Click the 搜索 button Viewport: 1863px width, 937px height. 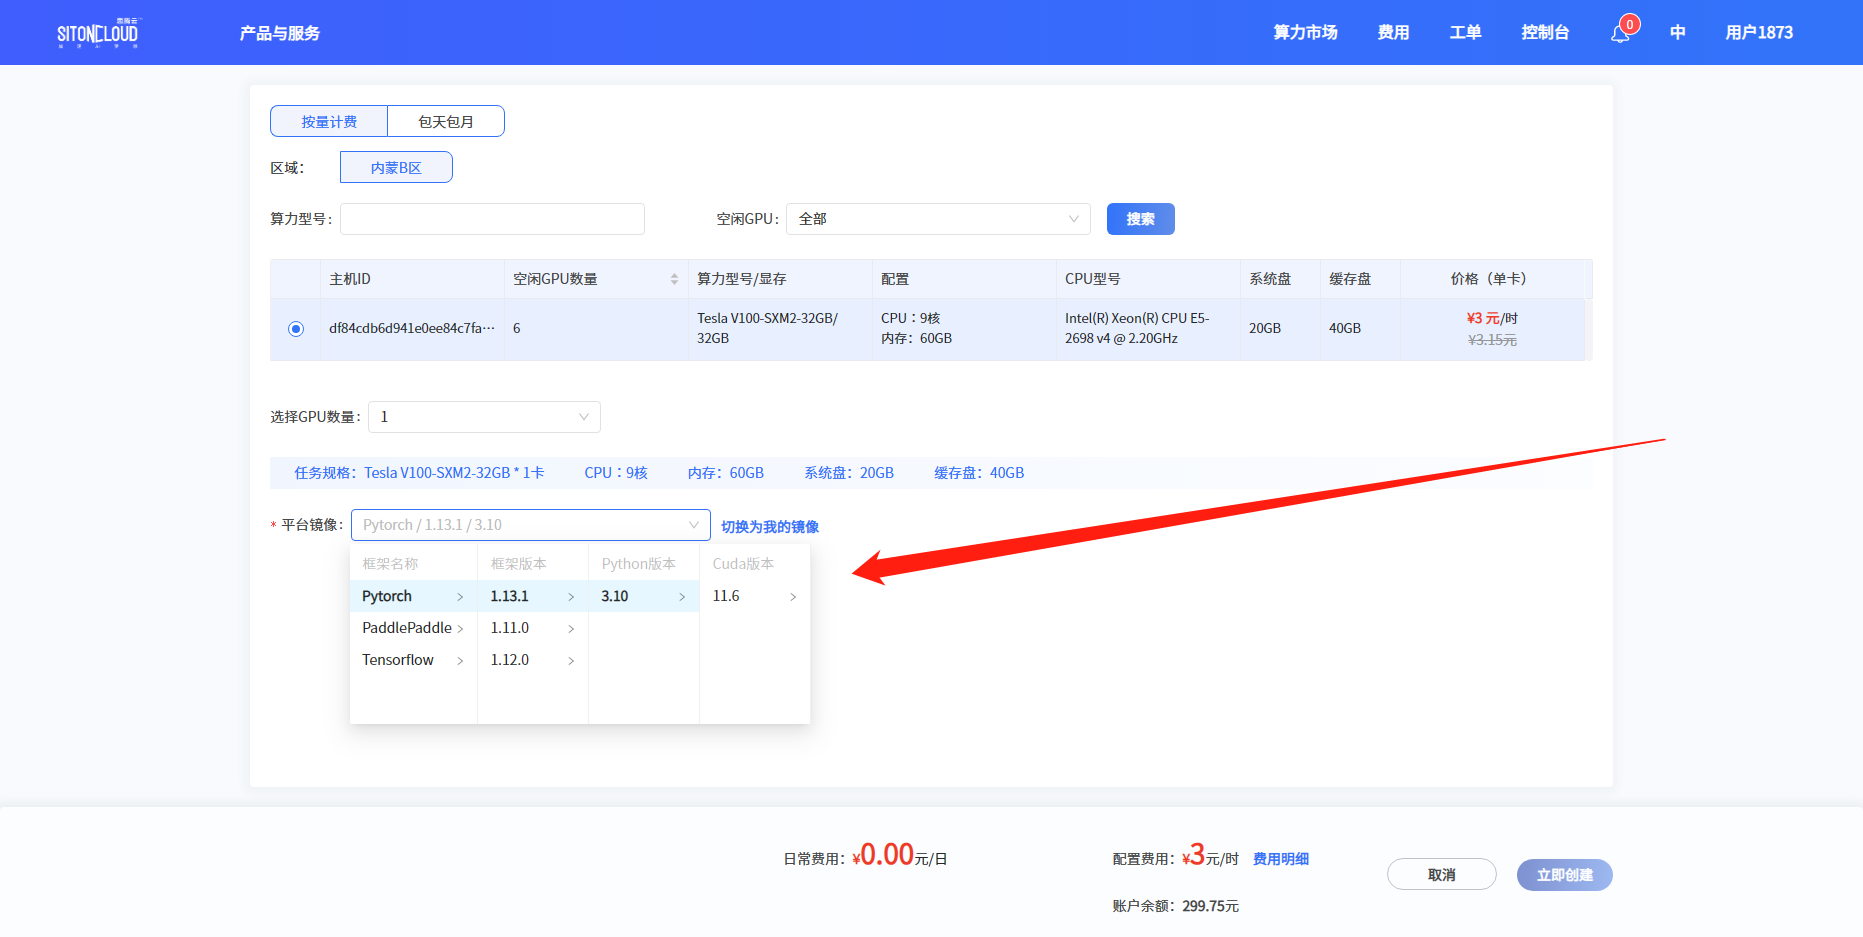click(1140, 219)
